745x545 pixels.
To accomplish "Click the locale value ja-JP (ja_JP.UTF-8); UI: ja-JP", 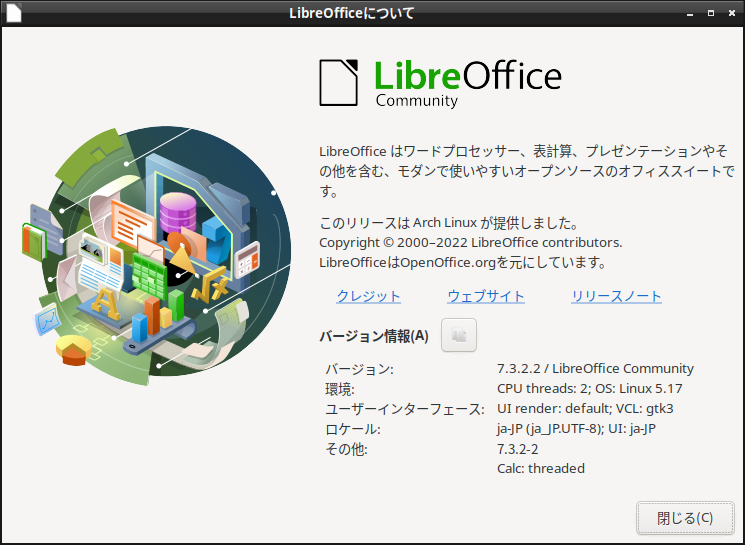I will click(x=576, y=429).
